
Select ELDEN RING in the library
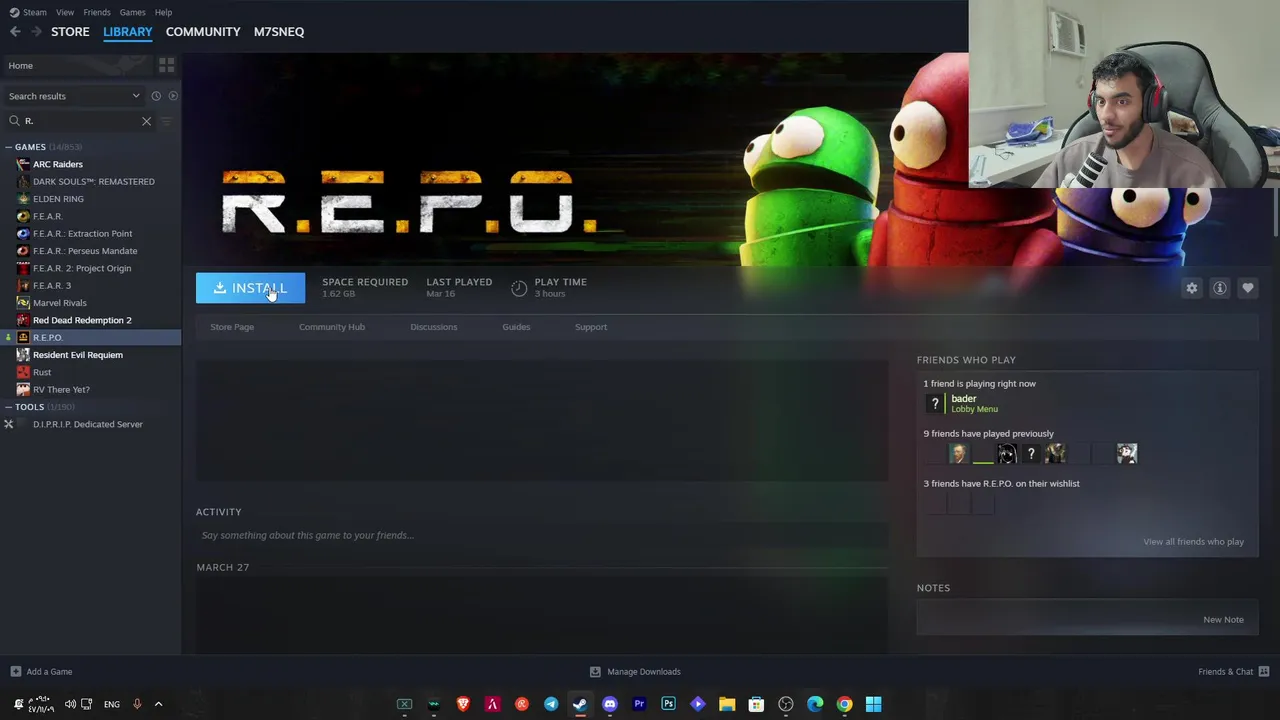click(58, 199)
